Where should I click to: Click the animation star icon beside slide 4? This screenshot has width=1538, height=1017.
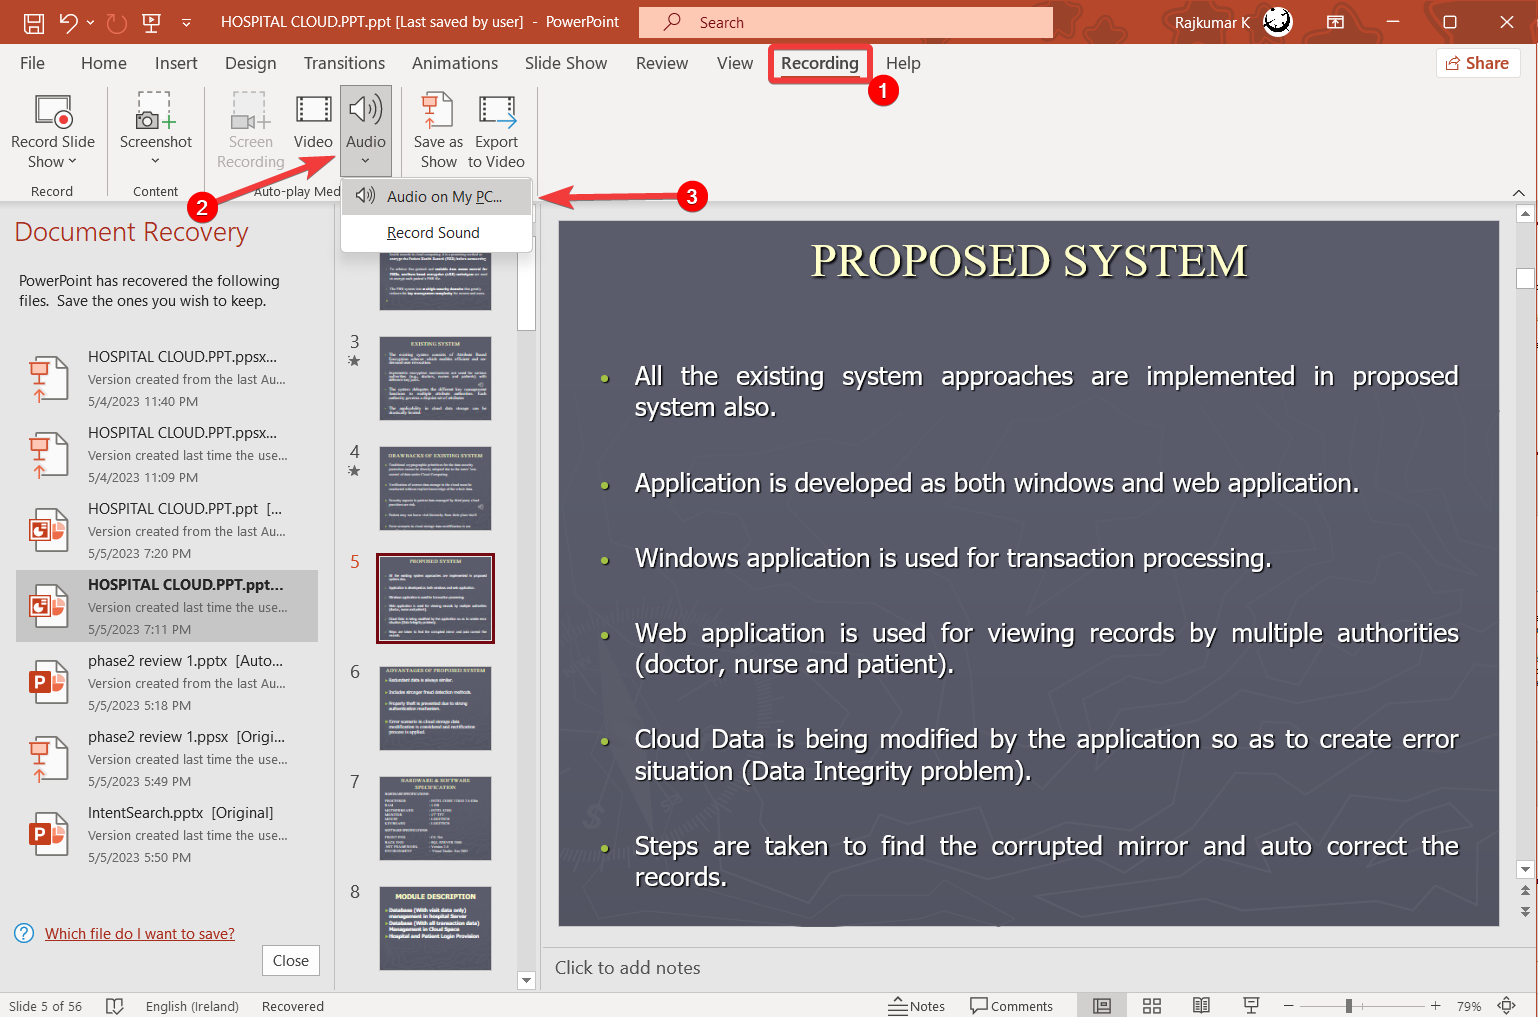click(354, 471)
